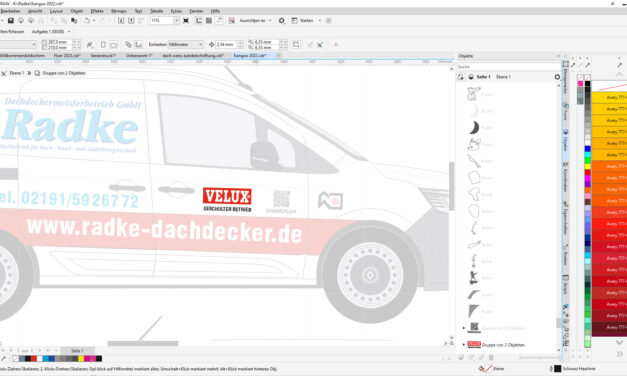
Task: Expand the VELUX group in Objekte list
Action: [464, 344]
